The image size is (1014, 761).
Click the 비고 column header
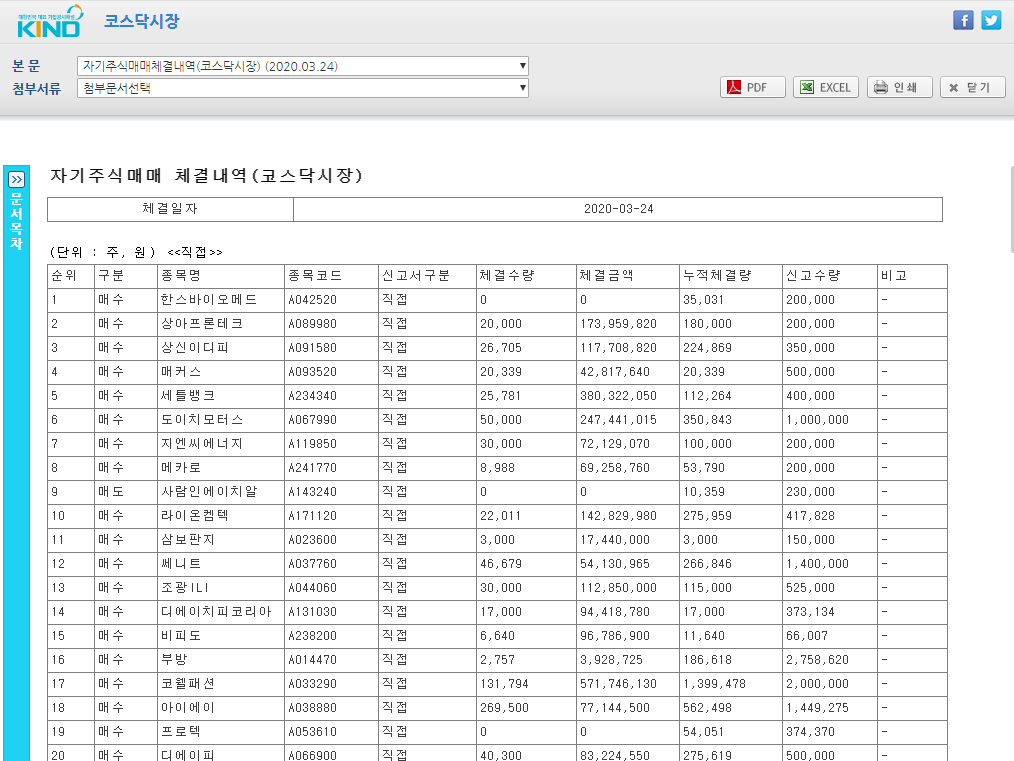click(x=894, y=275)
